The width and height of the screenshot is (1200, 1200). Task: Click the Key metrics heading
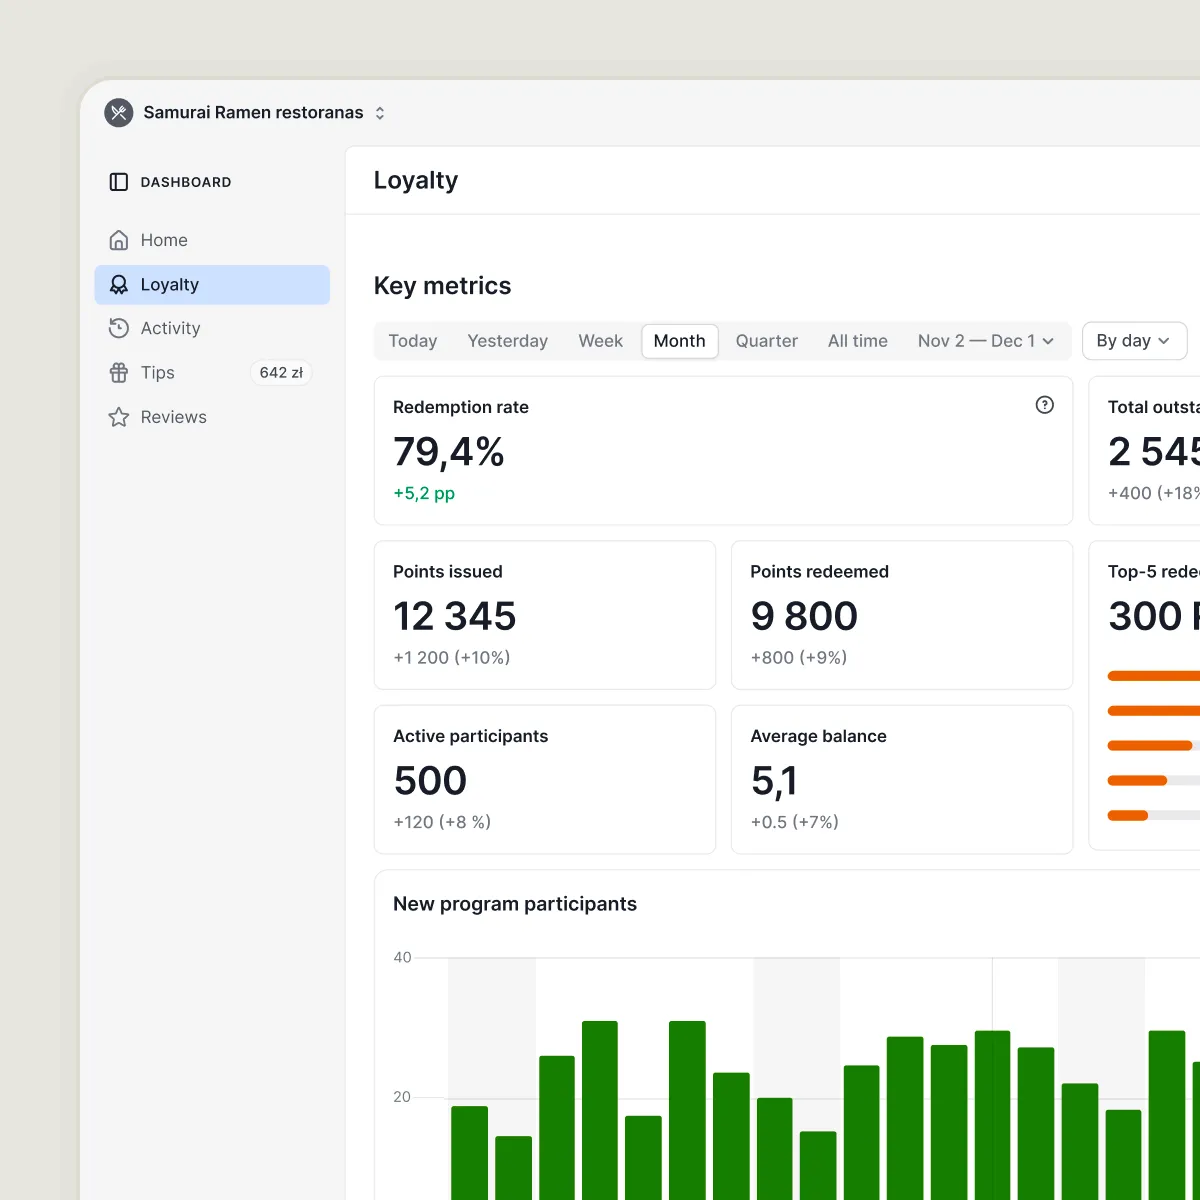(x=442, y=286)
